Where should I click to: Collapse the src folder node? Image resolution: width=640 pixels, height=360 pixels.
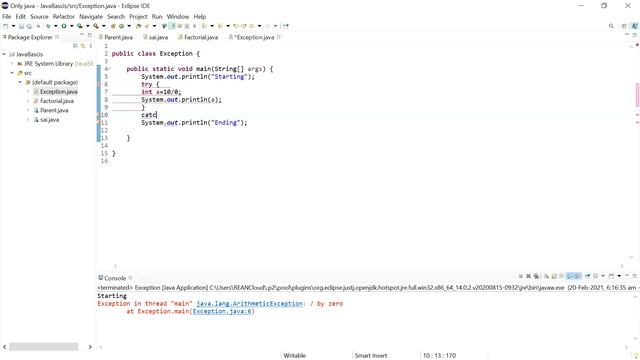pyautogui.click(x=12, y=73)
